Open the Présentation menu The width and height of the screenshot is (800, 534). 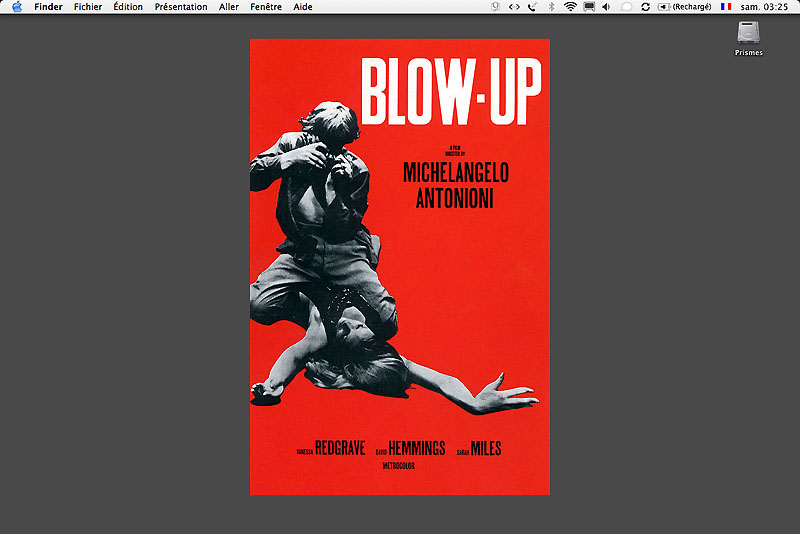click(181, 7)
